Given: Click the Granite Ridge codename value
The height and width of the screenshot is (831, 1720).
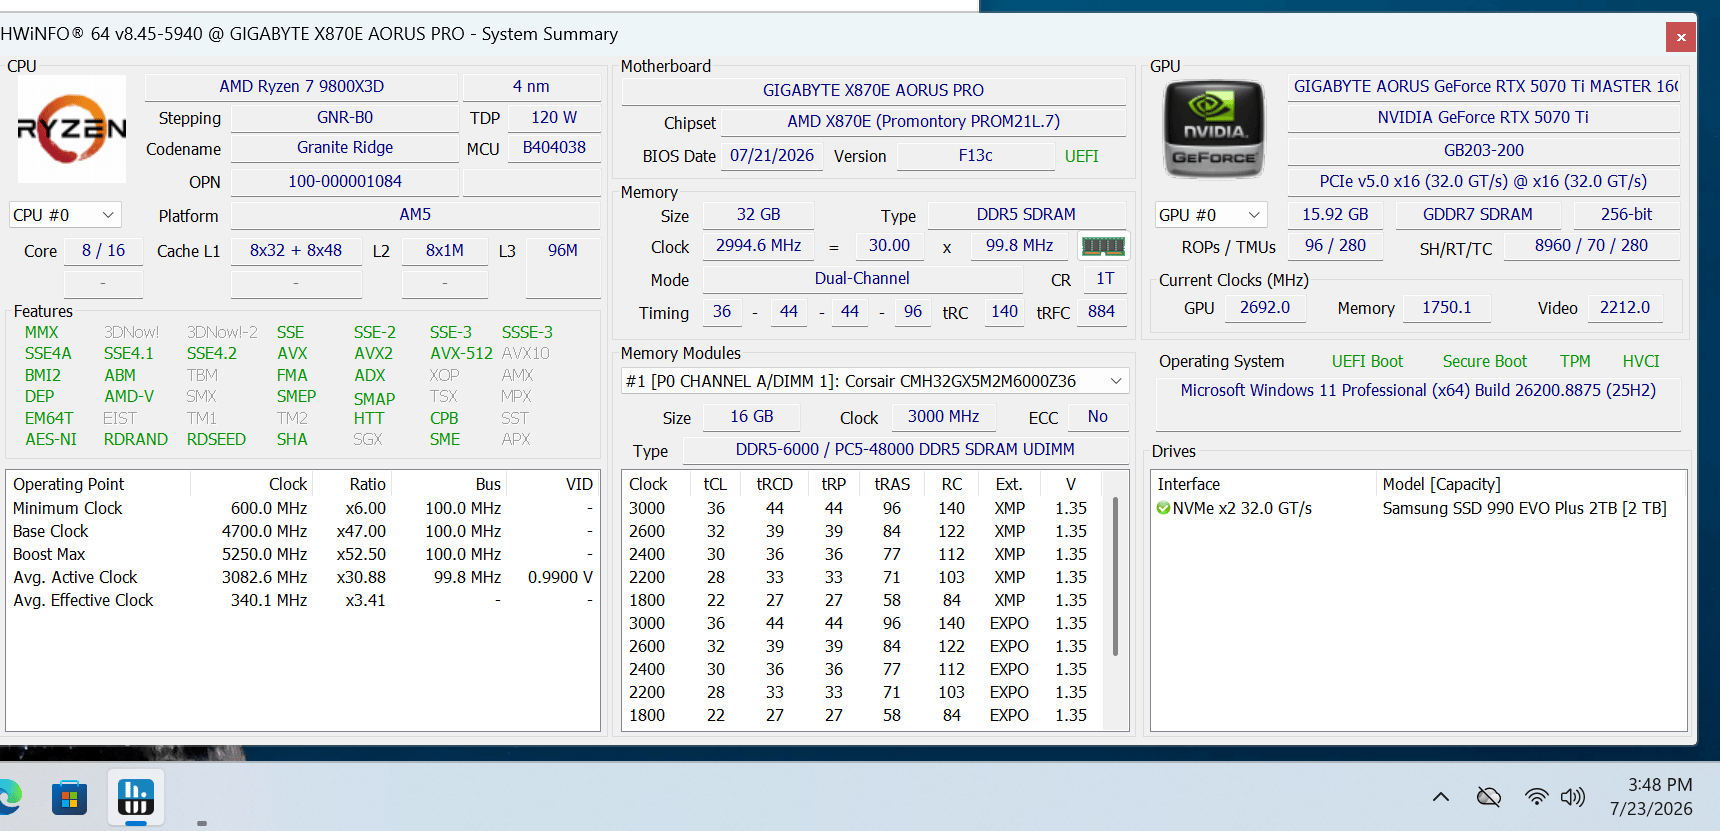Looking at the screenshot, I should [x=345, y=148].
